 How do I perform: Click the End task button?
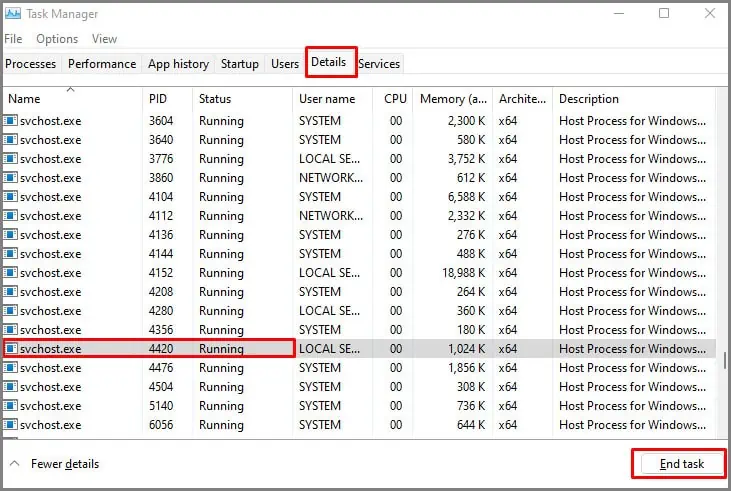[x=682, y=464]
